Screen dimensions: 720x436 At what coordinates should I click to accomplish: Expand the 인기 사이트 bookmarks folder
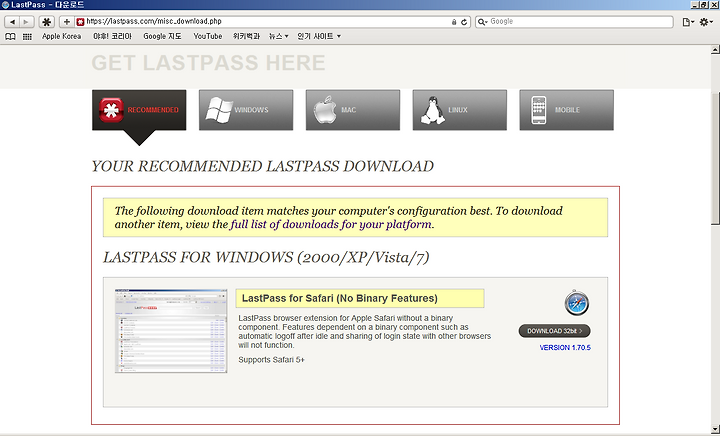(x=319, y=36)
